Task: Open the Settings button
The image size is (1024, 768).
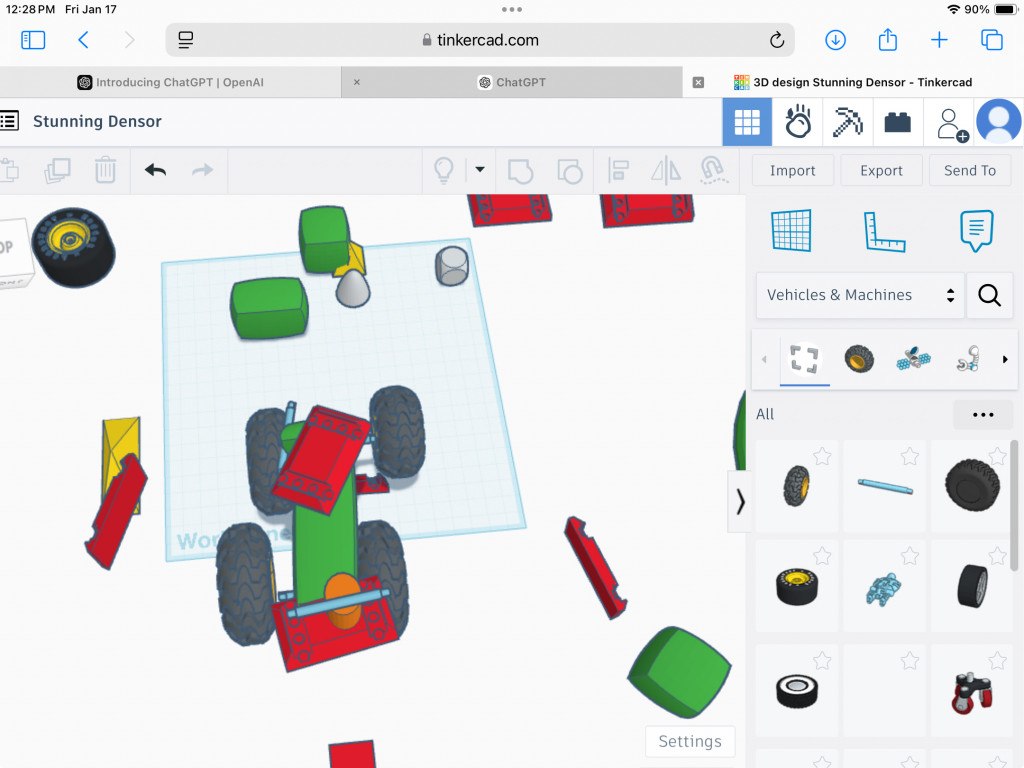Action: [x=689, y=741]
